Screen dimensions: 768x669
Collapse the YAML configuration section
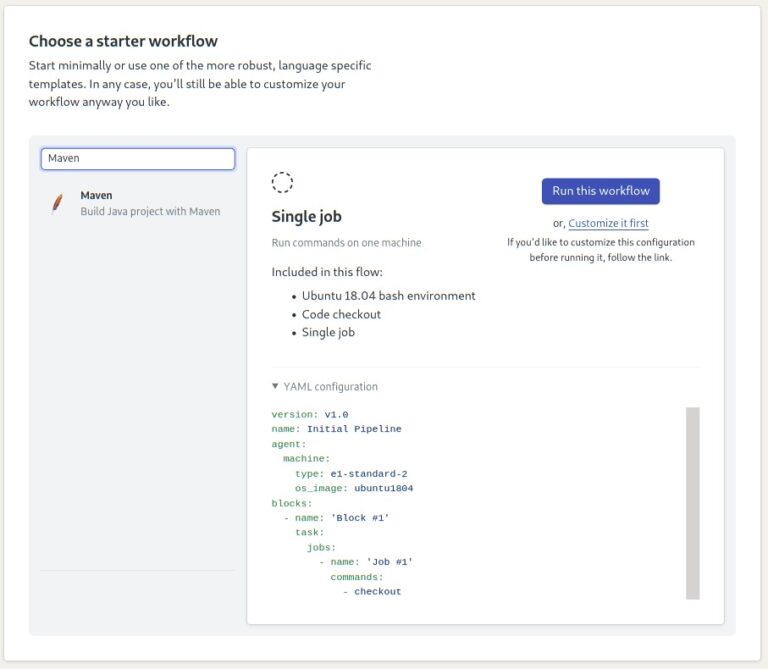click(x=324, y=386)
